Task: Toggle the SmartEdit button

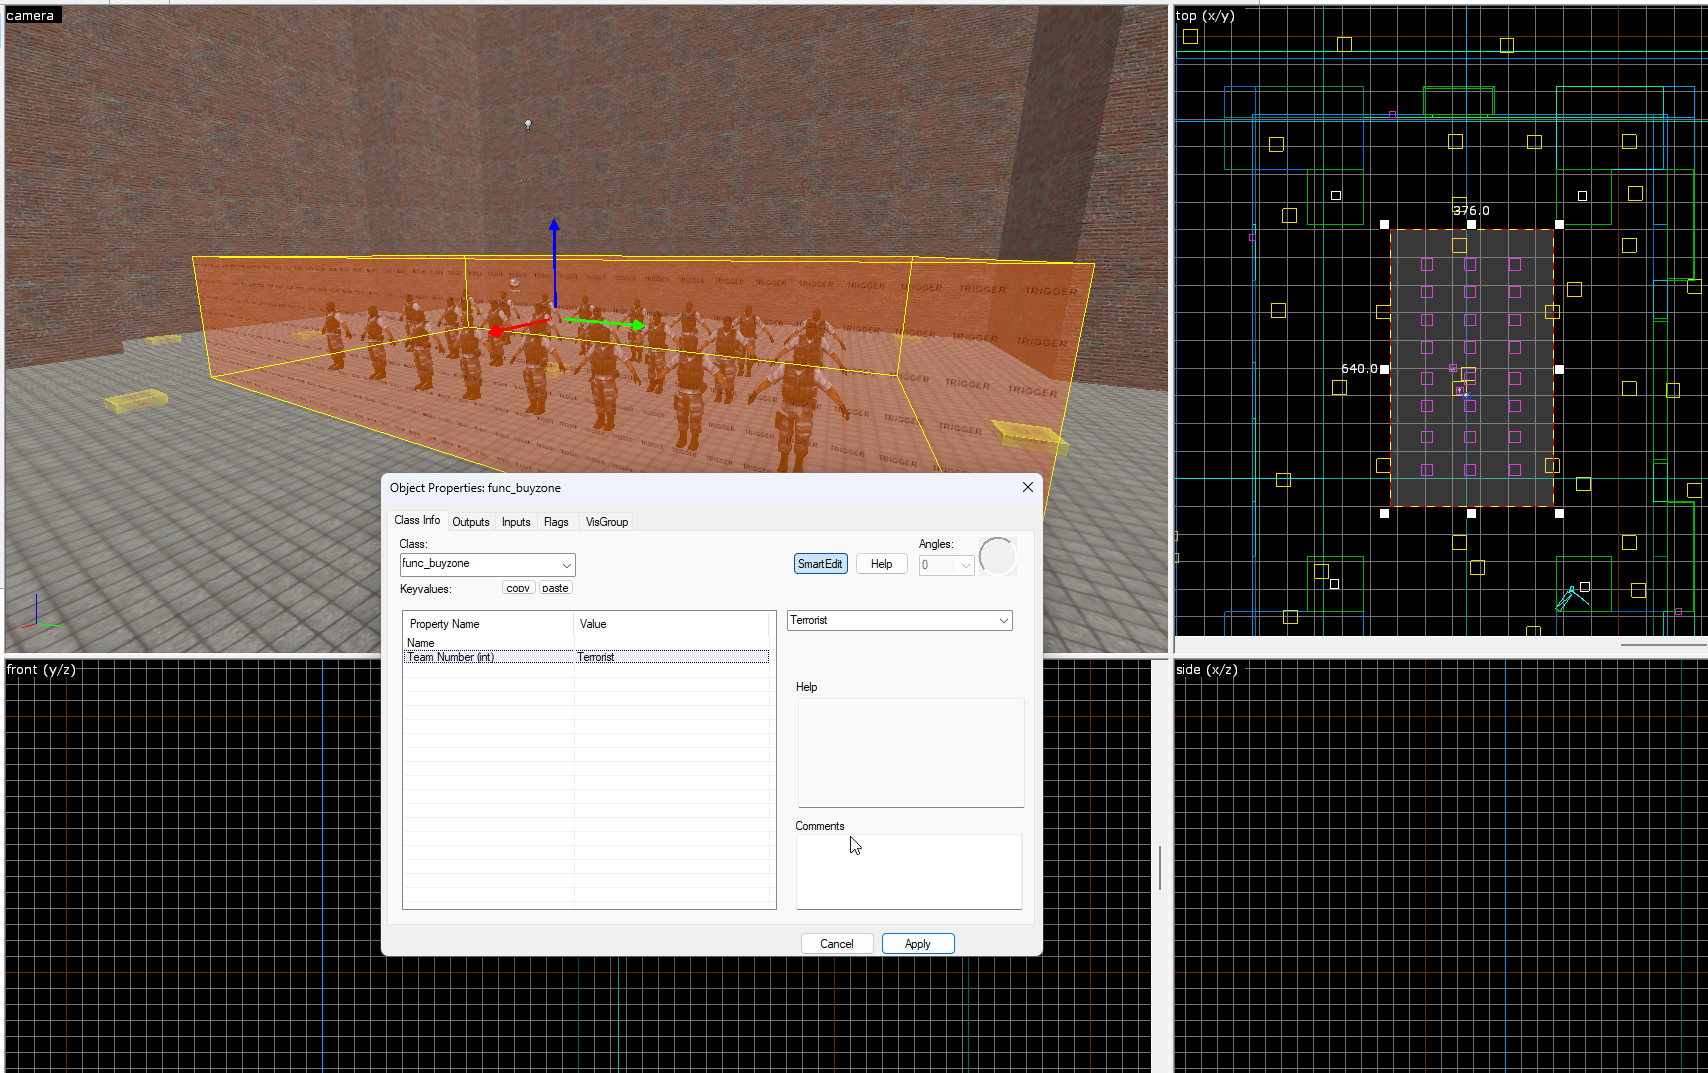Action: tap(820, 564)
